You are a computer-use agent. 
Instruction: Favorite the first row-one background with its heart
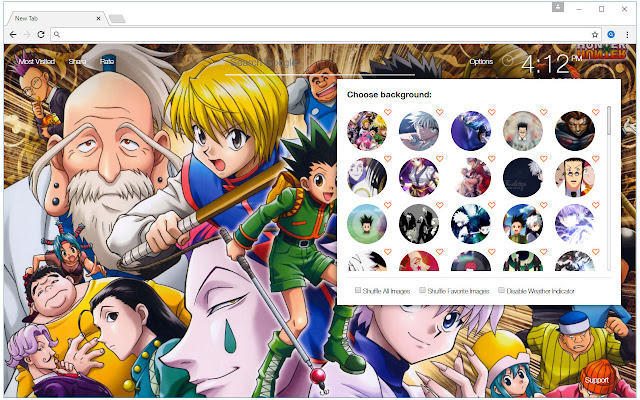tap(388, 112)
